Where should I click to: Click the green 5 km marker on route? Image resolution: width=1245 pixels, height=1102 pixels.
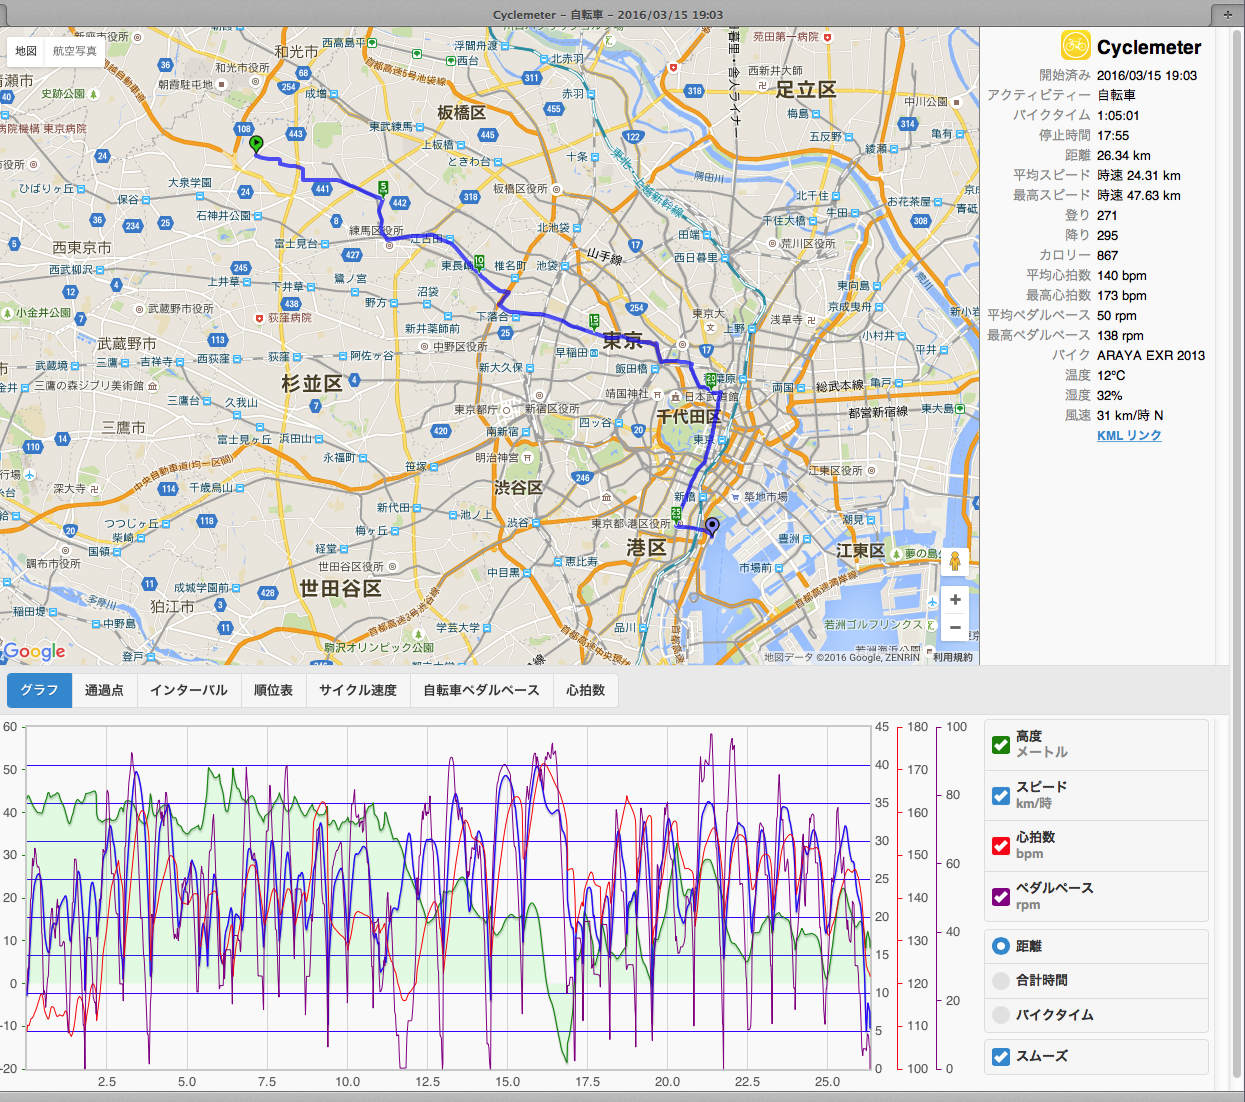[383, 187]
